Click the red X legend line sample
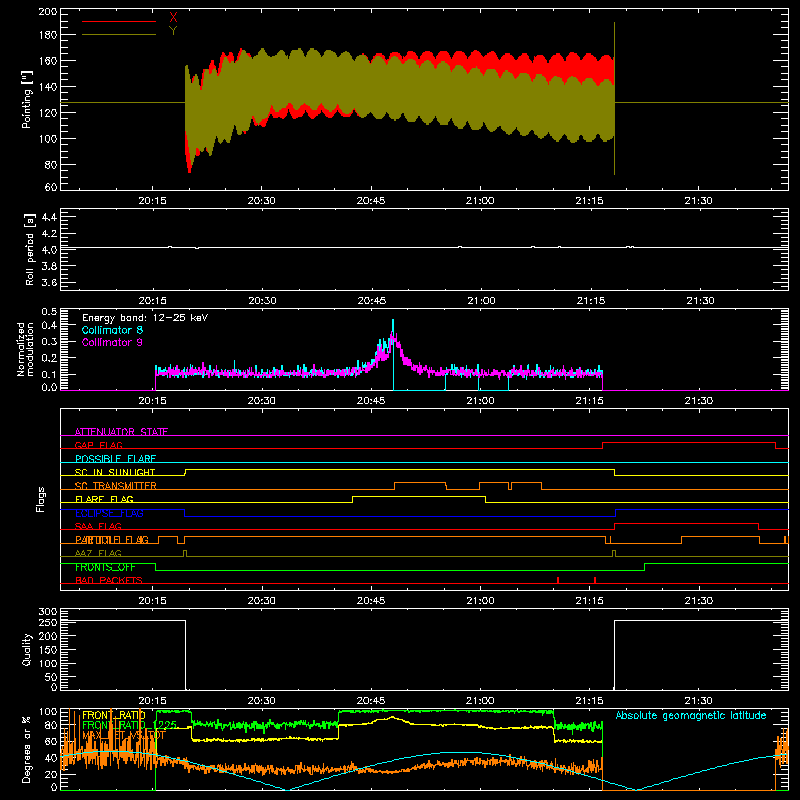This screenshot has width=800, height=800. point(119,21)
